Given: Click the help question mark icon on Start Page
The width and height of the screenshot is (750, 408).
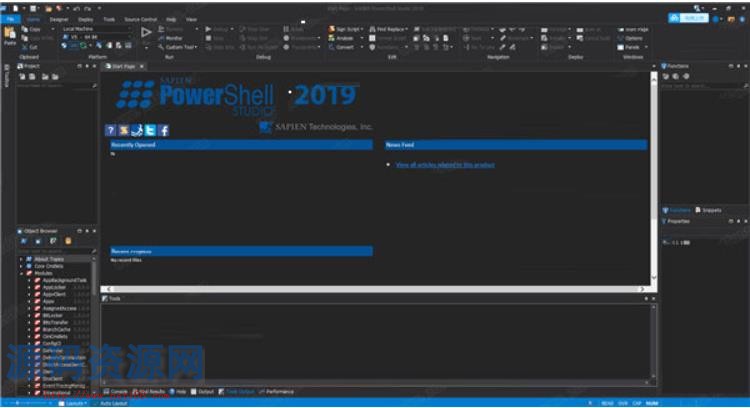Looking at the screenshot, I should pos(110,130).
